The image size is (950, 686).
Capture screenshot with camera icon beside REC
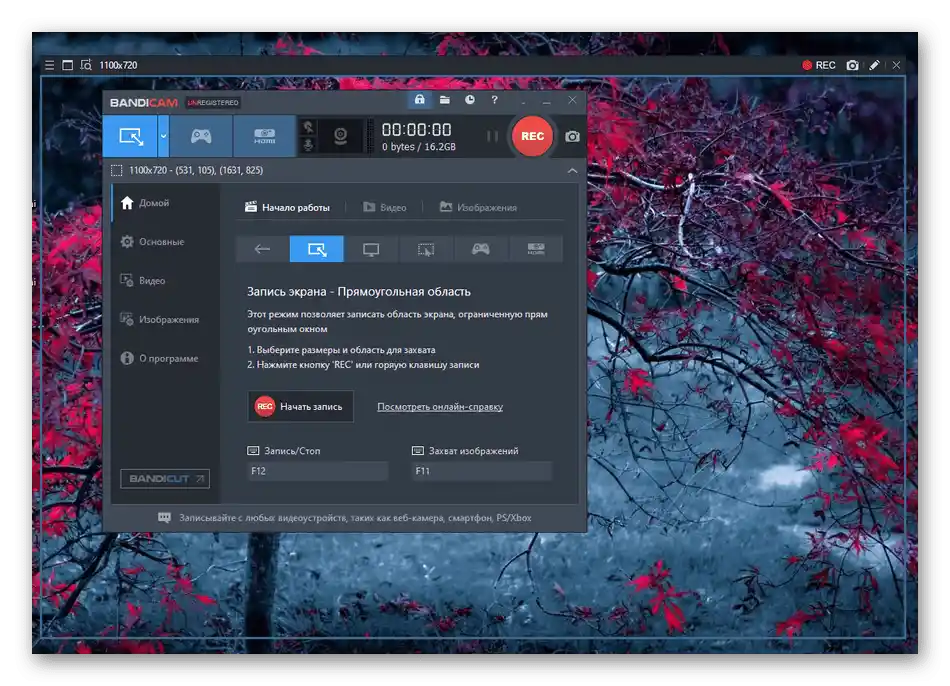click(572, 136)
